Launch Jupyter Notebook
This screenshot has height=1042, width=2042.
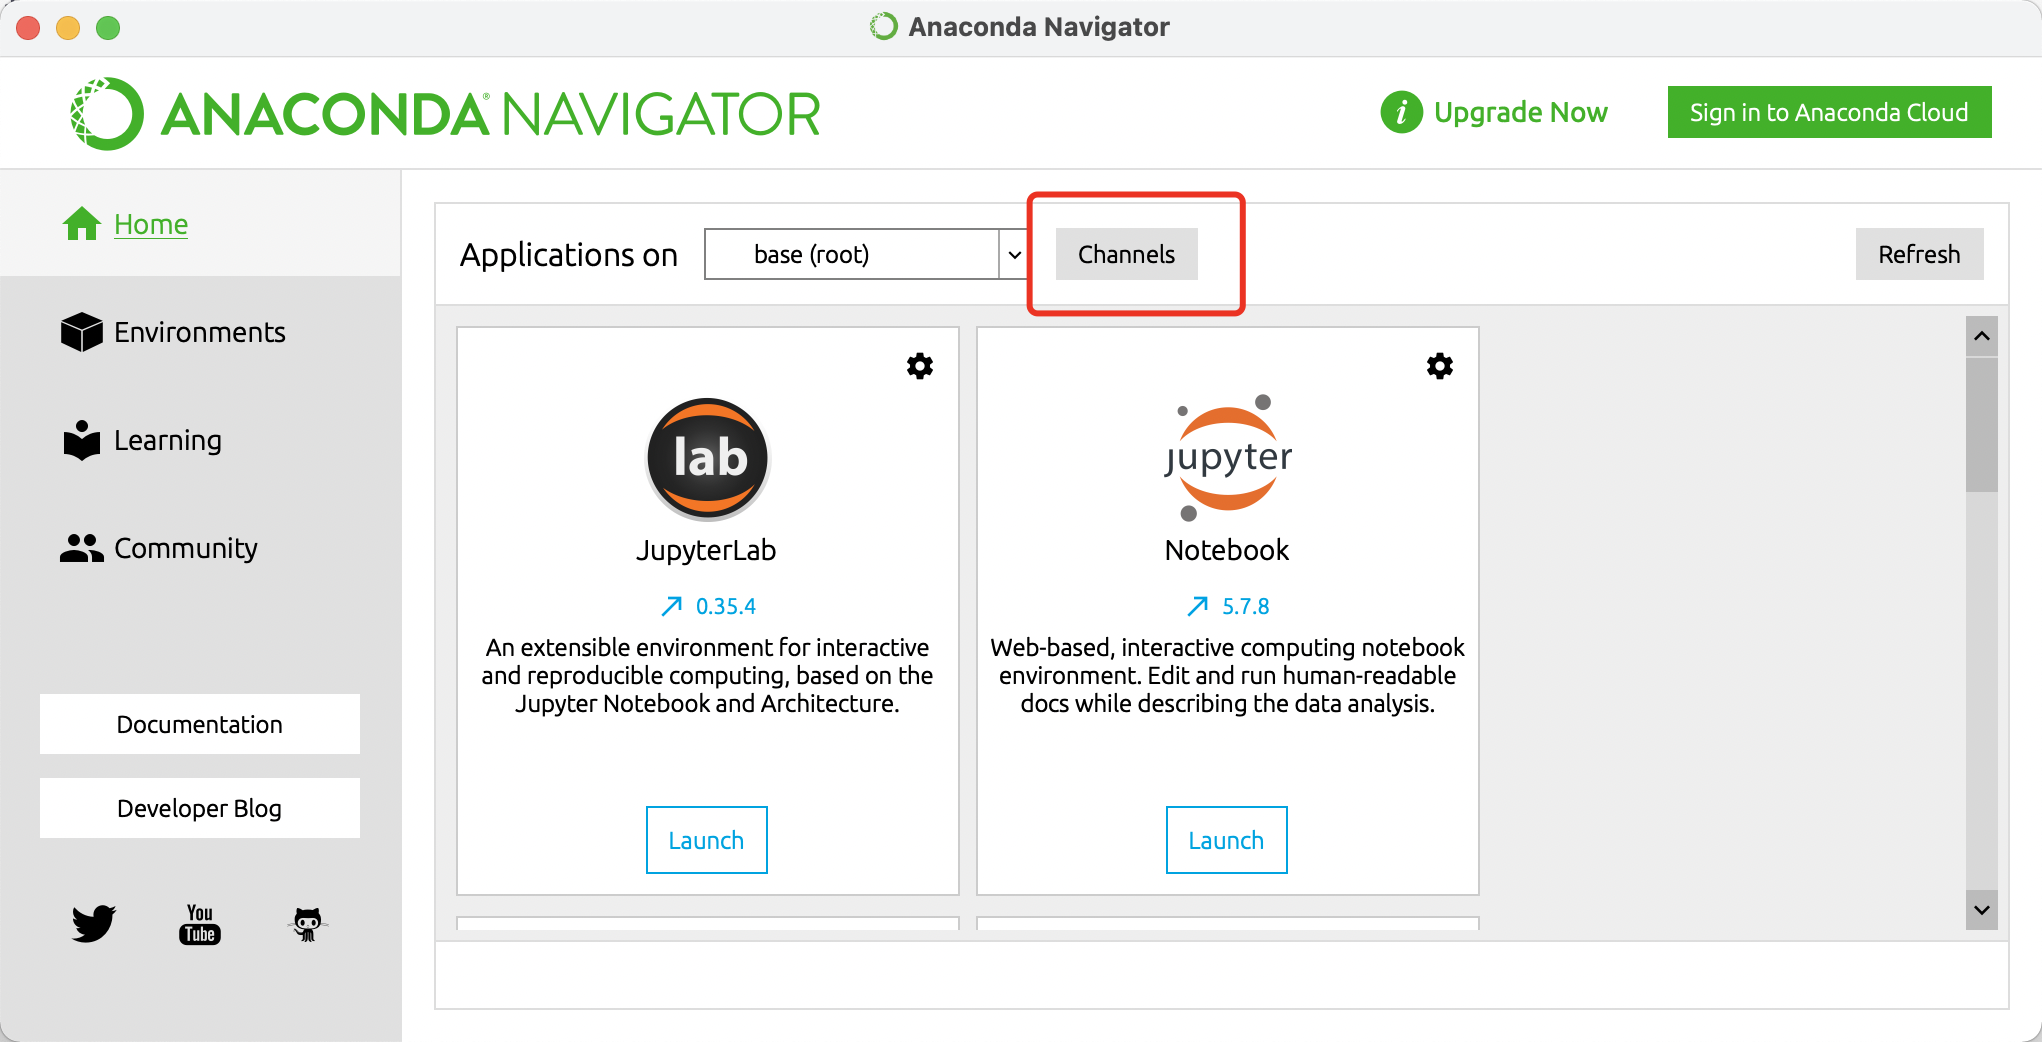click(1227, 840)
